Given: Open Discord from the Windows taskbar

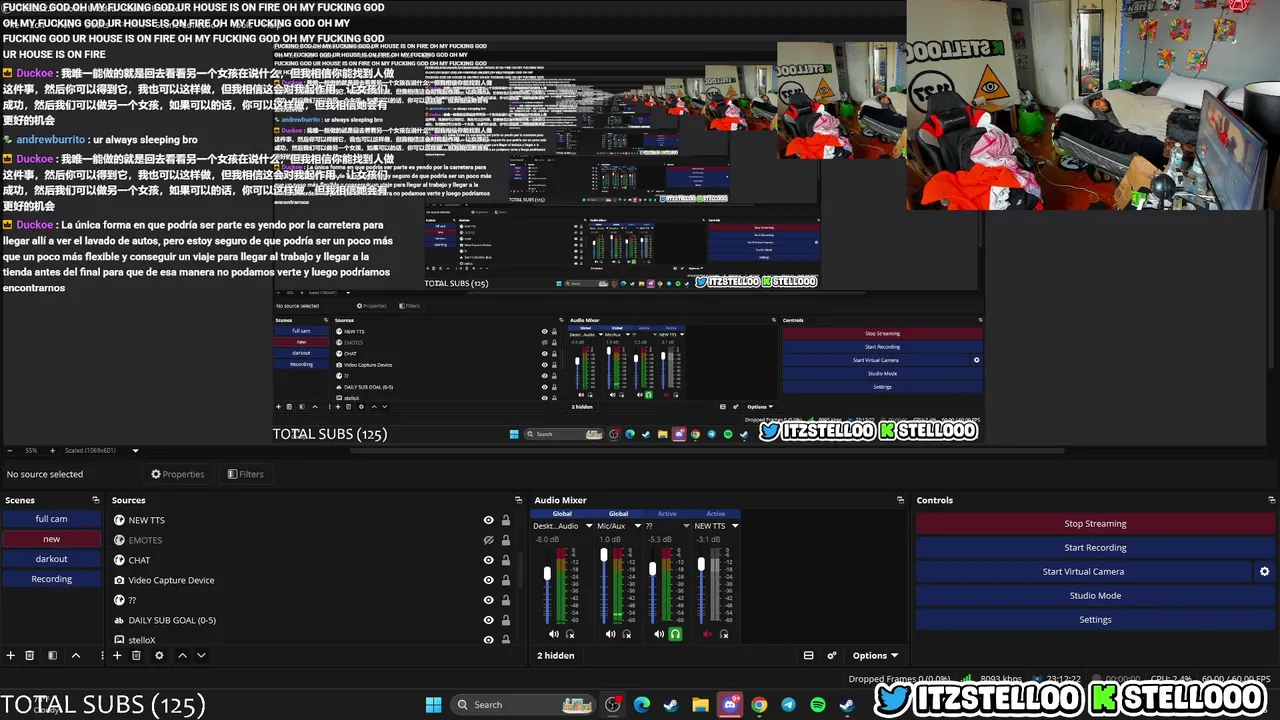Looking at the screenshot, I should tap(730, 705).
